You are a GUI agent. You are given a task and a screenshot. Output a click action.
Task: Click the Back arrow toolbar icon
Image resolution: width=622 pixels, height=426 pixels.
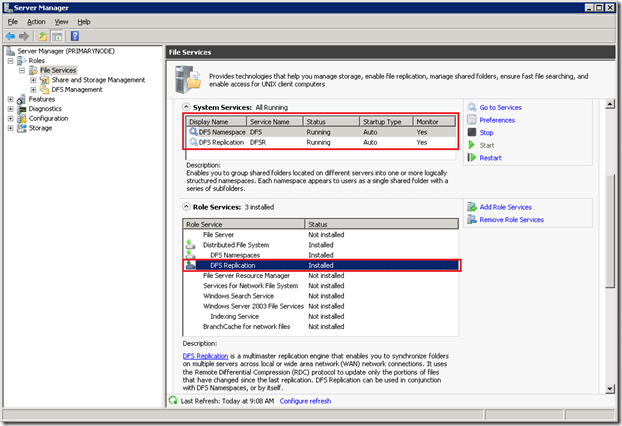tap(10, 36)
